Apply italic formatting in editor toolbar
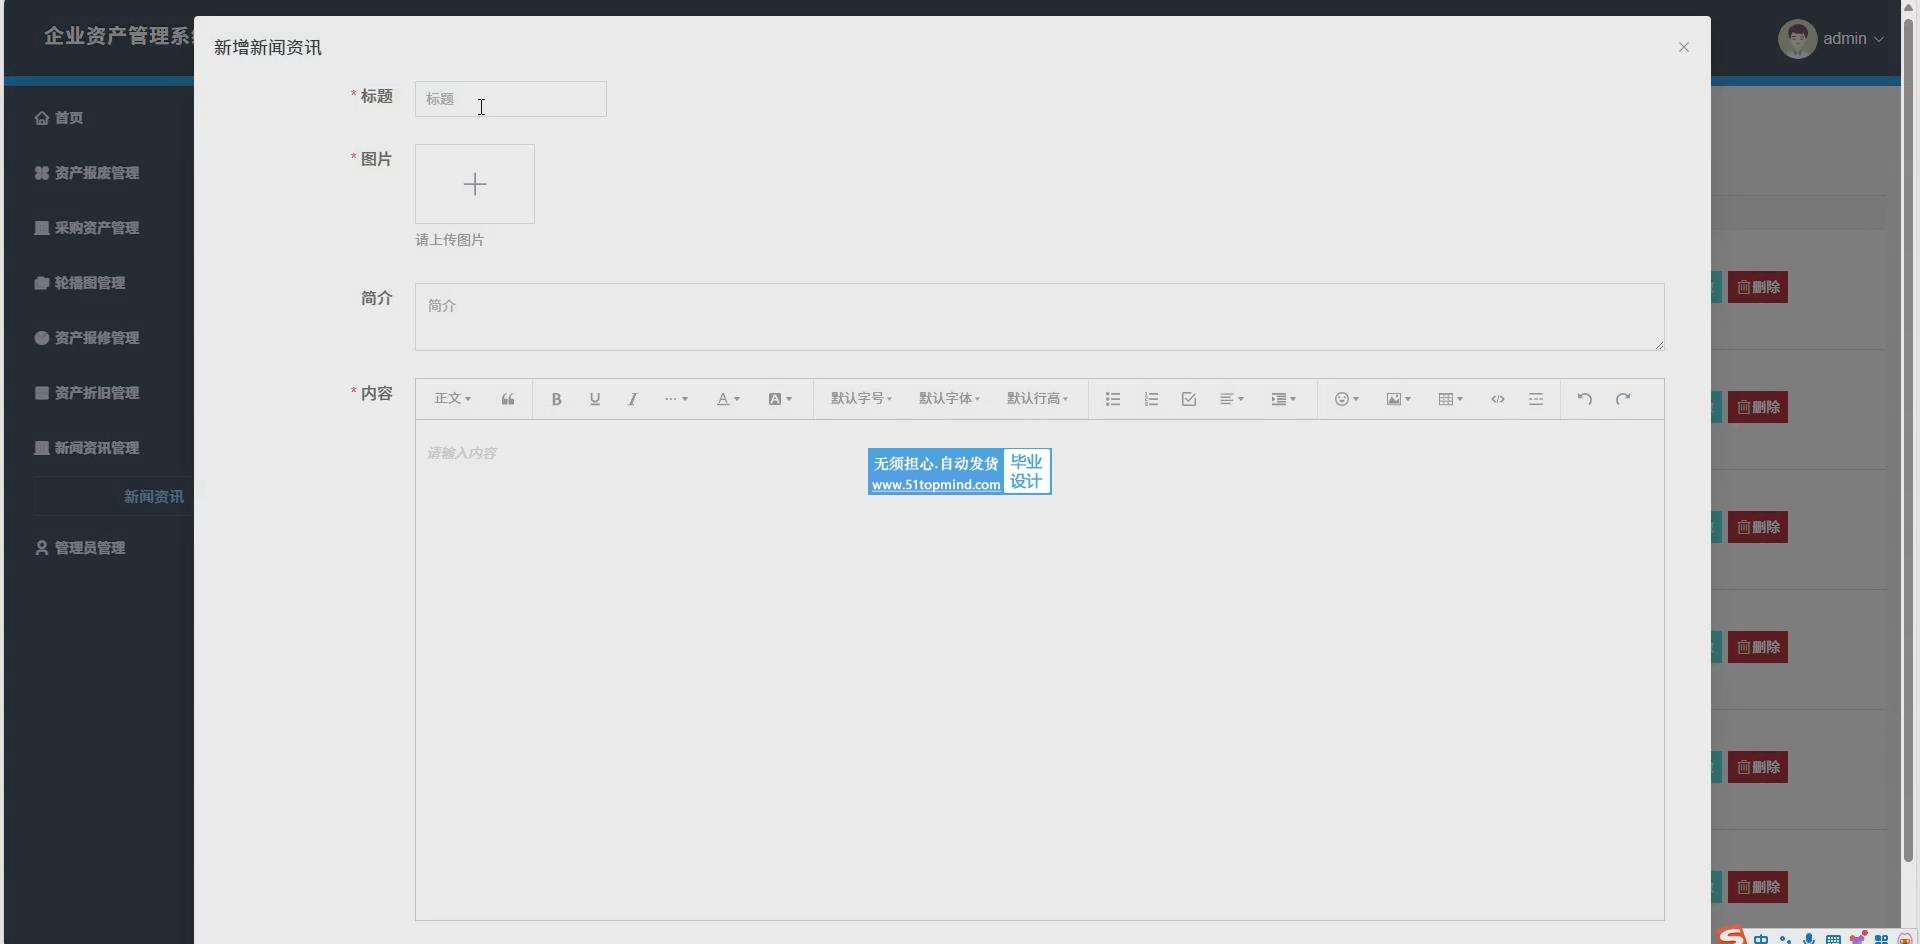 pos(632,399)
